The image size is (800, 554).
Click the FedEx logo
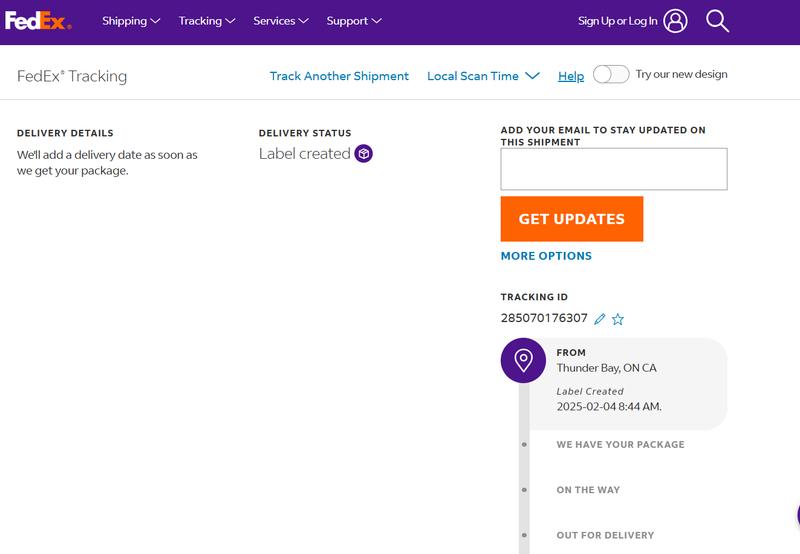pyautogui.click(x=38, y=20)
